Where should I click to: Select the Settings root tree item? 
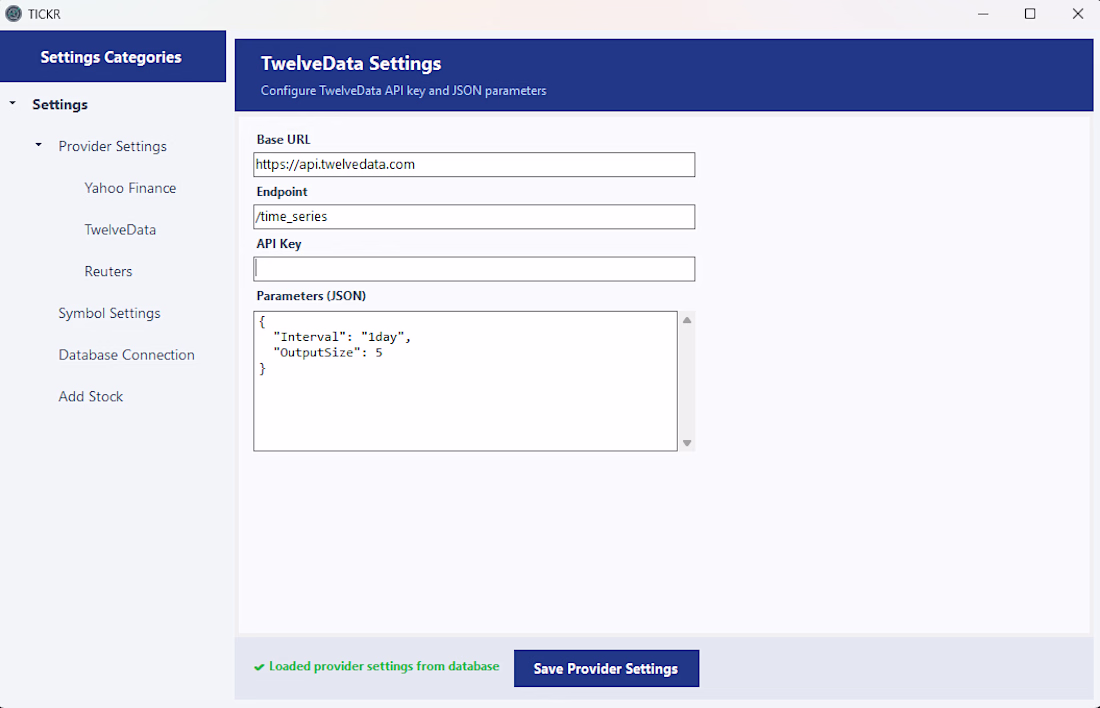(x=60, y=105)
